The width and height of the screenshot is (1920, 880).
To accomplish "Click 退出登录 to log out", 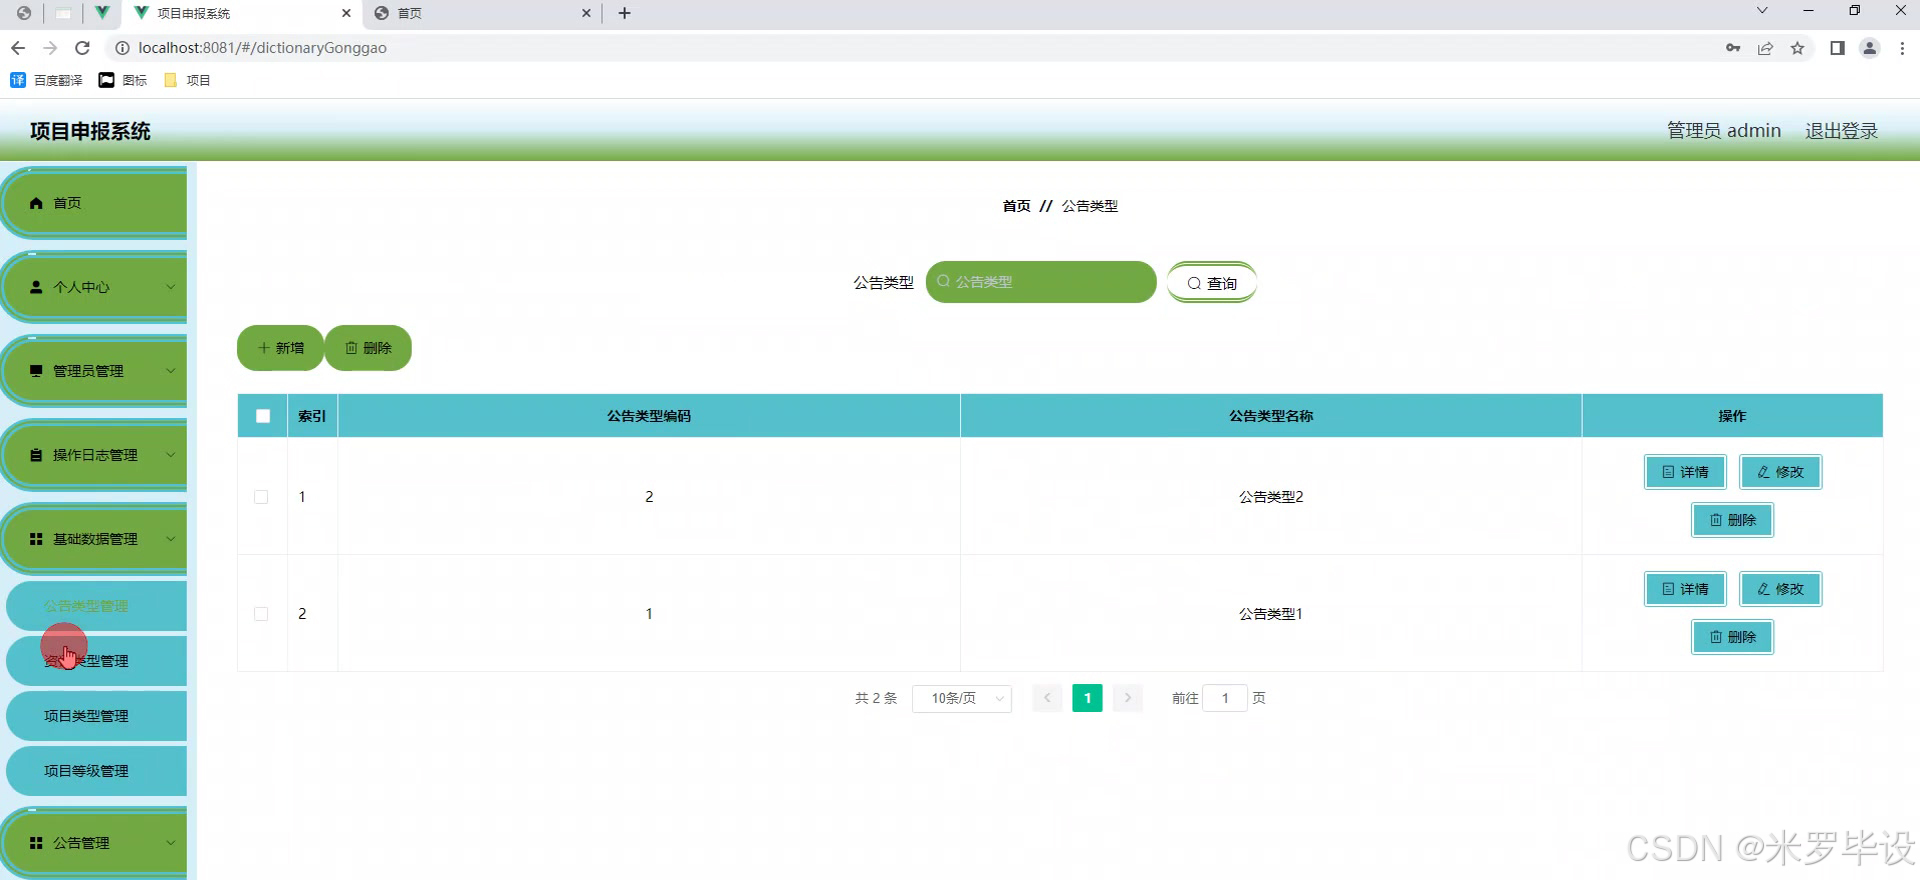I will 1840,131.
